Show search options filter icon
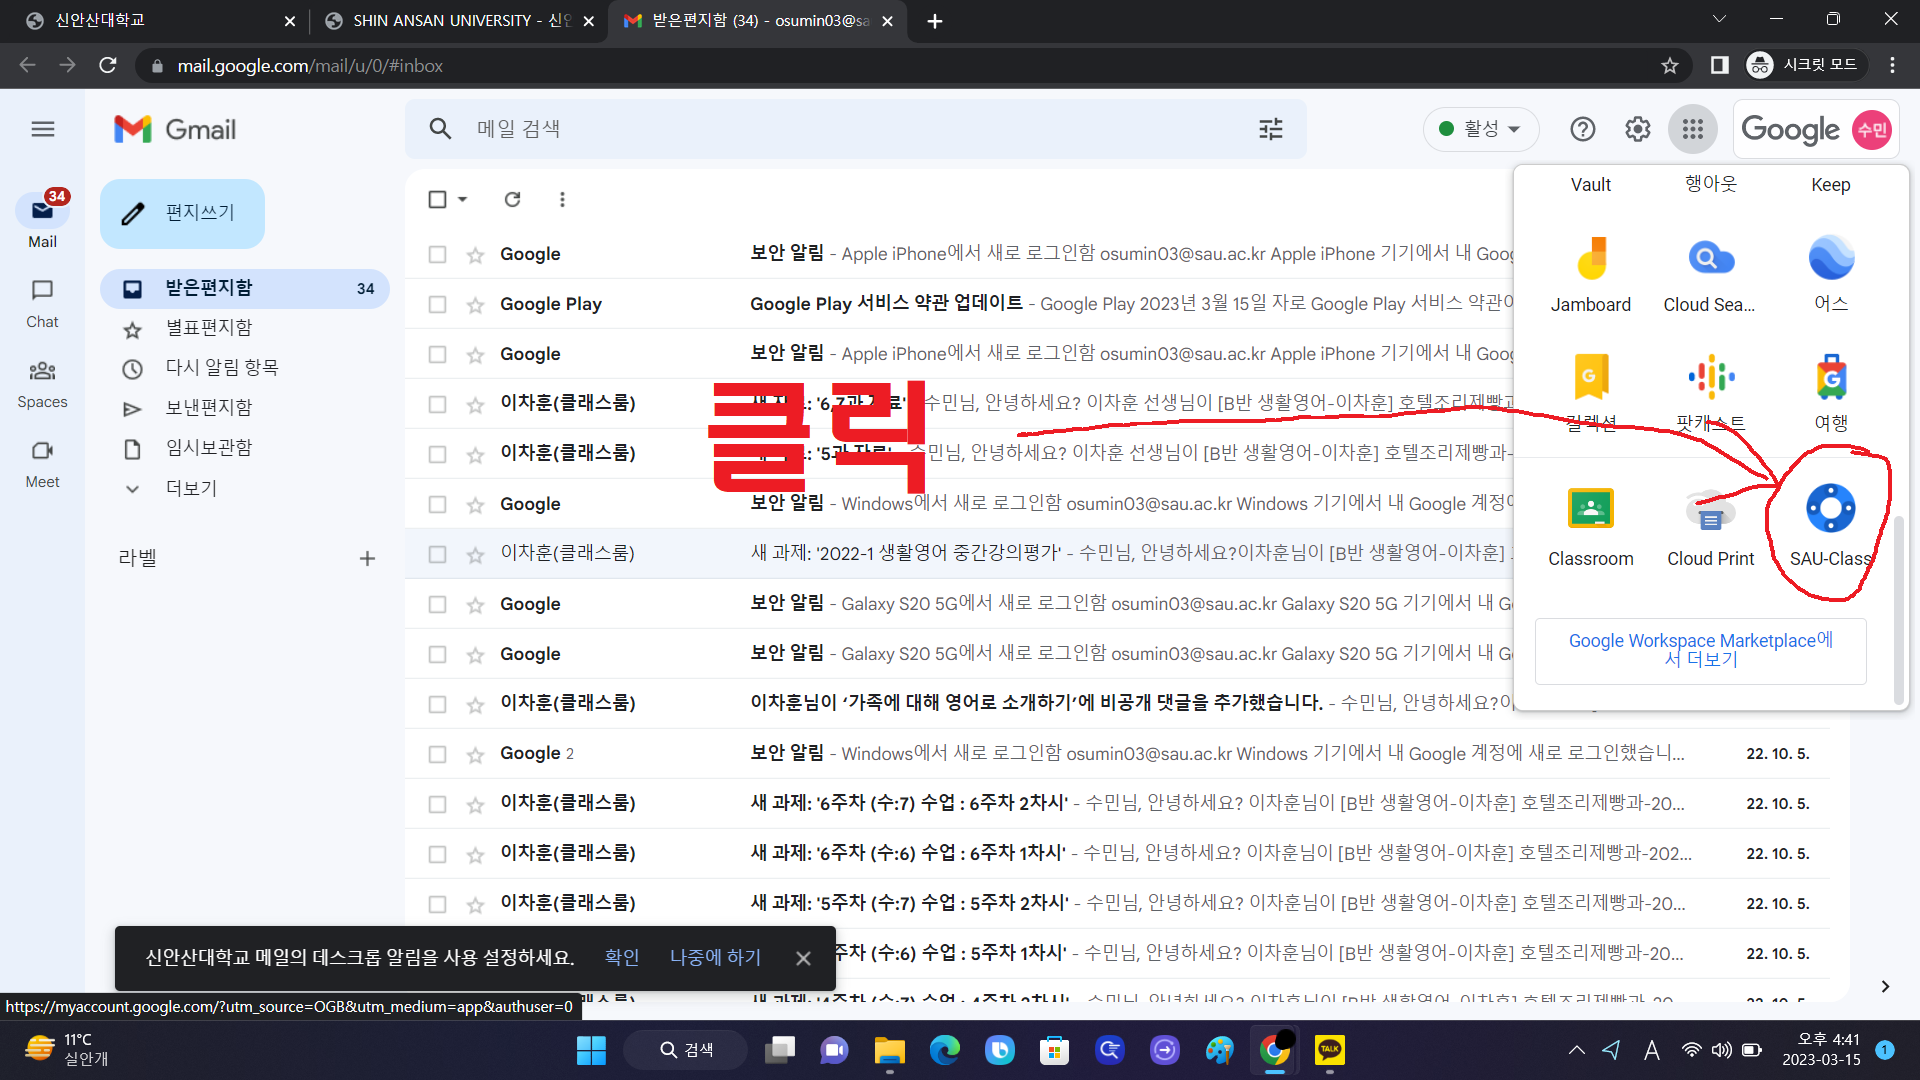Viewport: 1920px width, 1080px height. click(1270, 129)
